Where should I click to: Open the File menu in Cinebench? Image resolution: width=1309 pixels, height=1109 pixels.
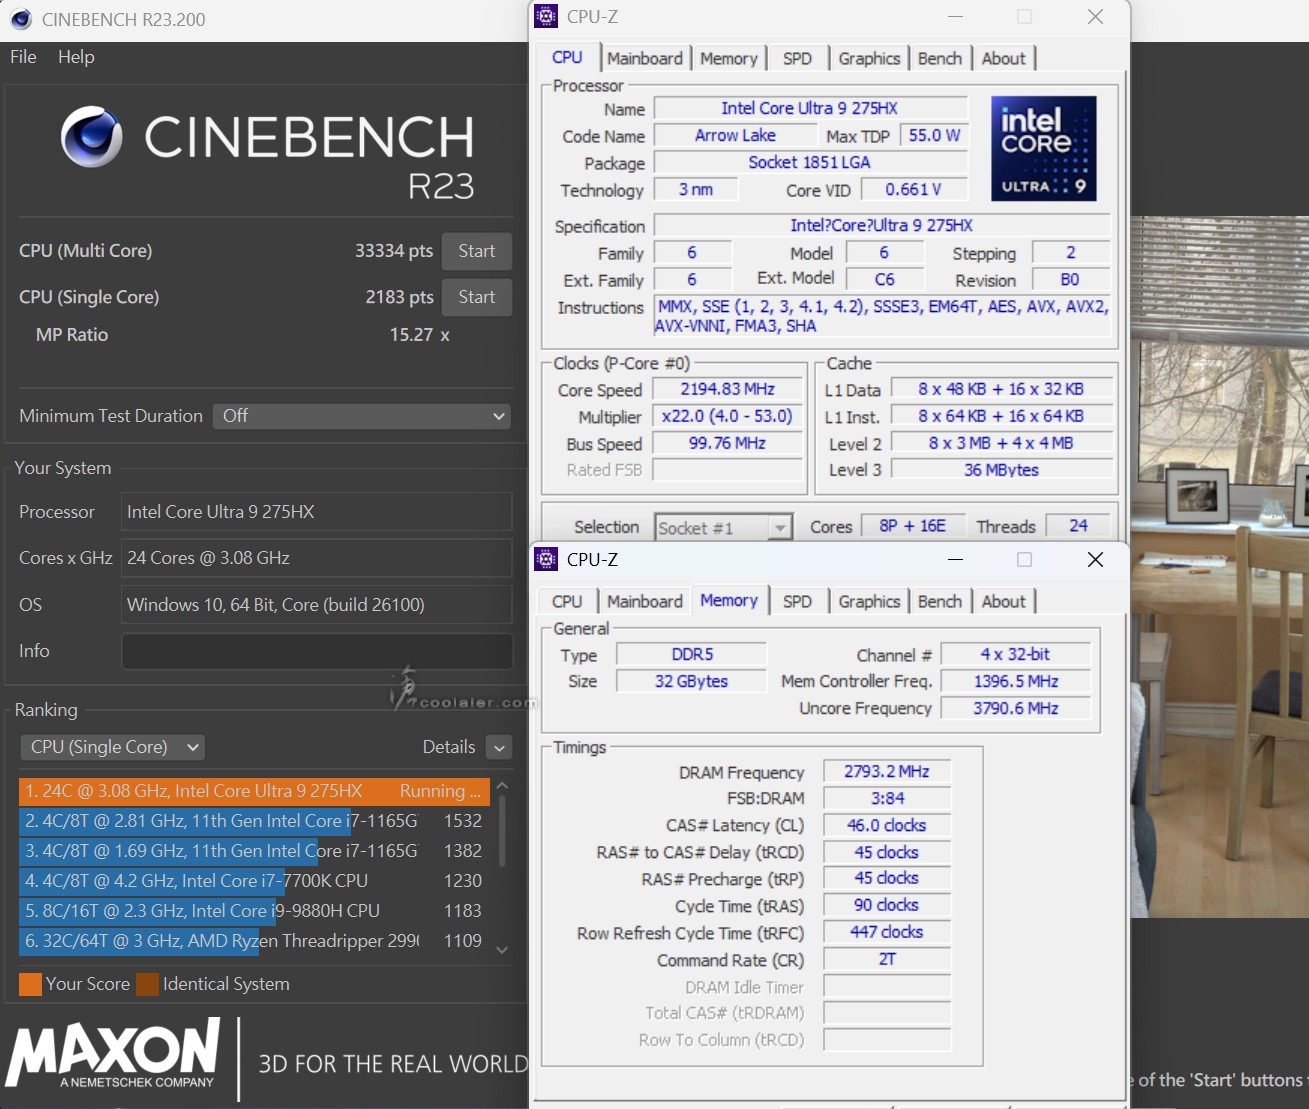pos(23,57)
